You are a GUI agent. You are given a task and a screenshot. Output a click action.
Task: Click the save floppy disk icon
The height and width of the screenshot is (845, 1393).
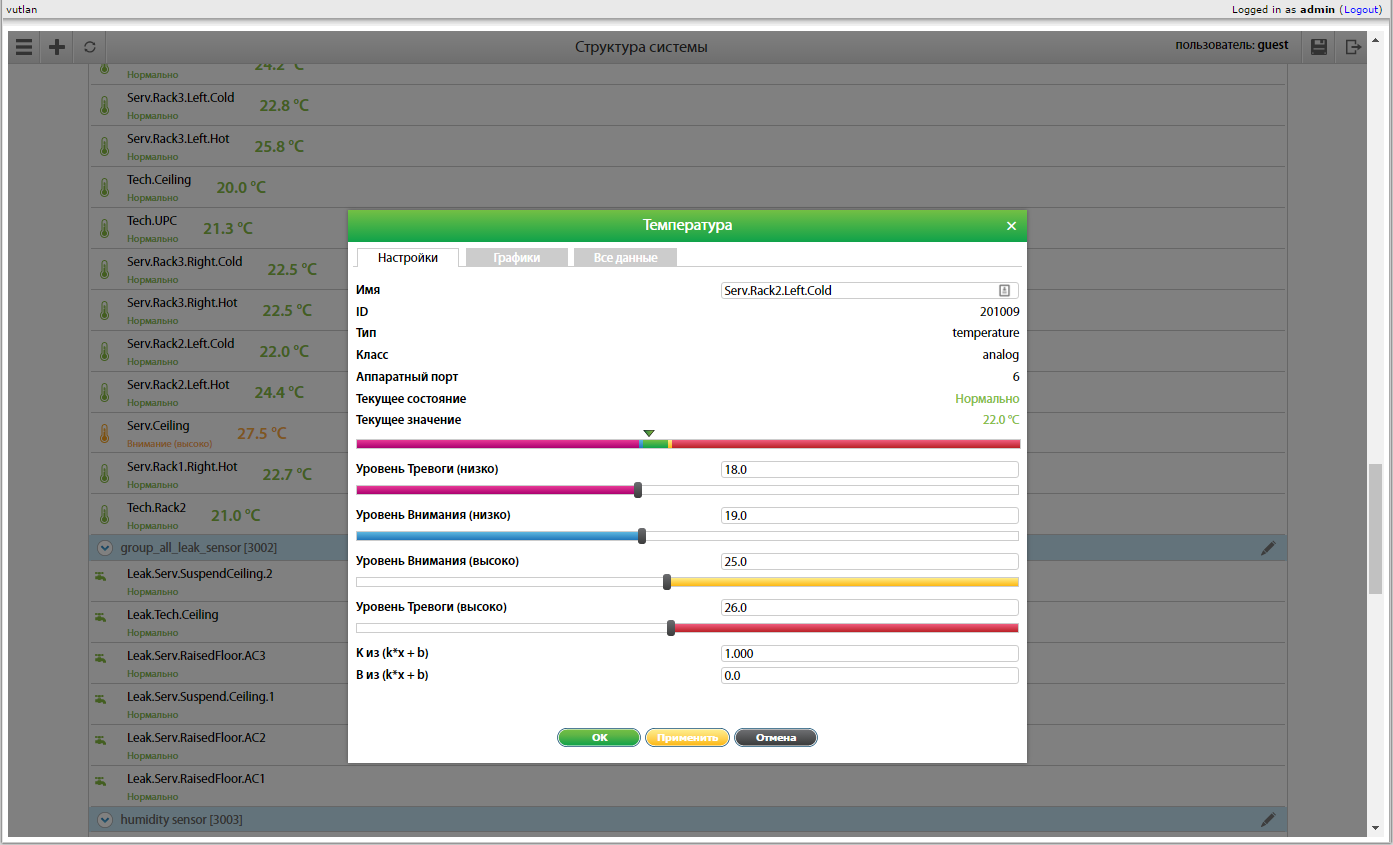pyautogui.click(x=1319, y=47)
